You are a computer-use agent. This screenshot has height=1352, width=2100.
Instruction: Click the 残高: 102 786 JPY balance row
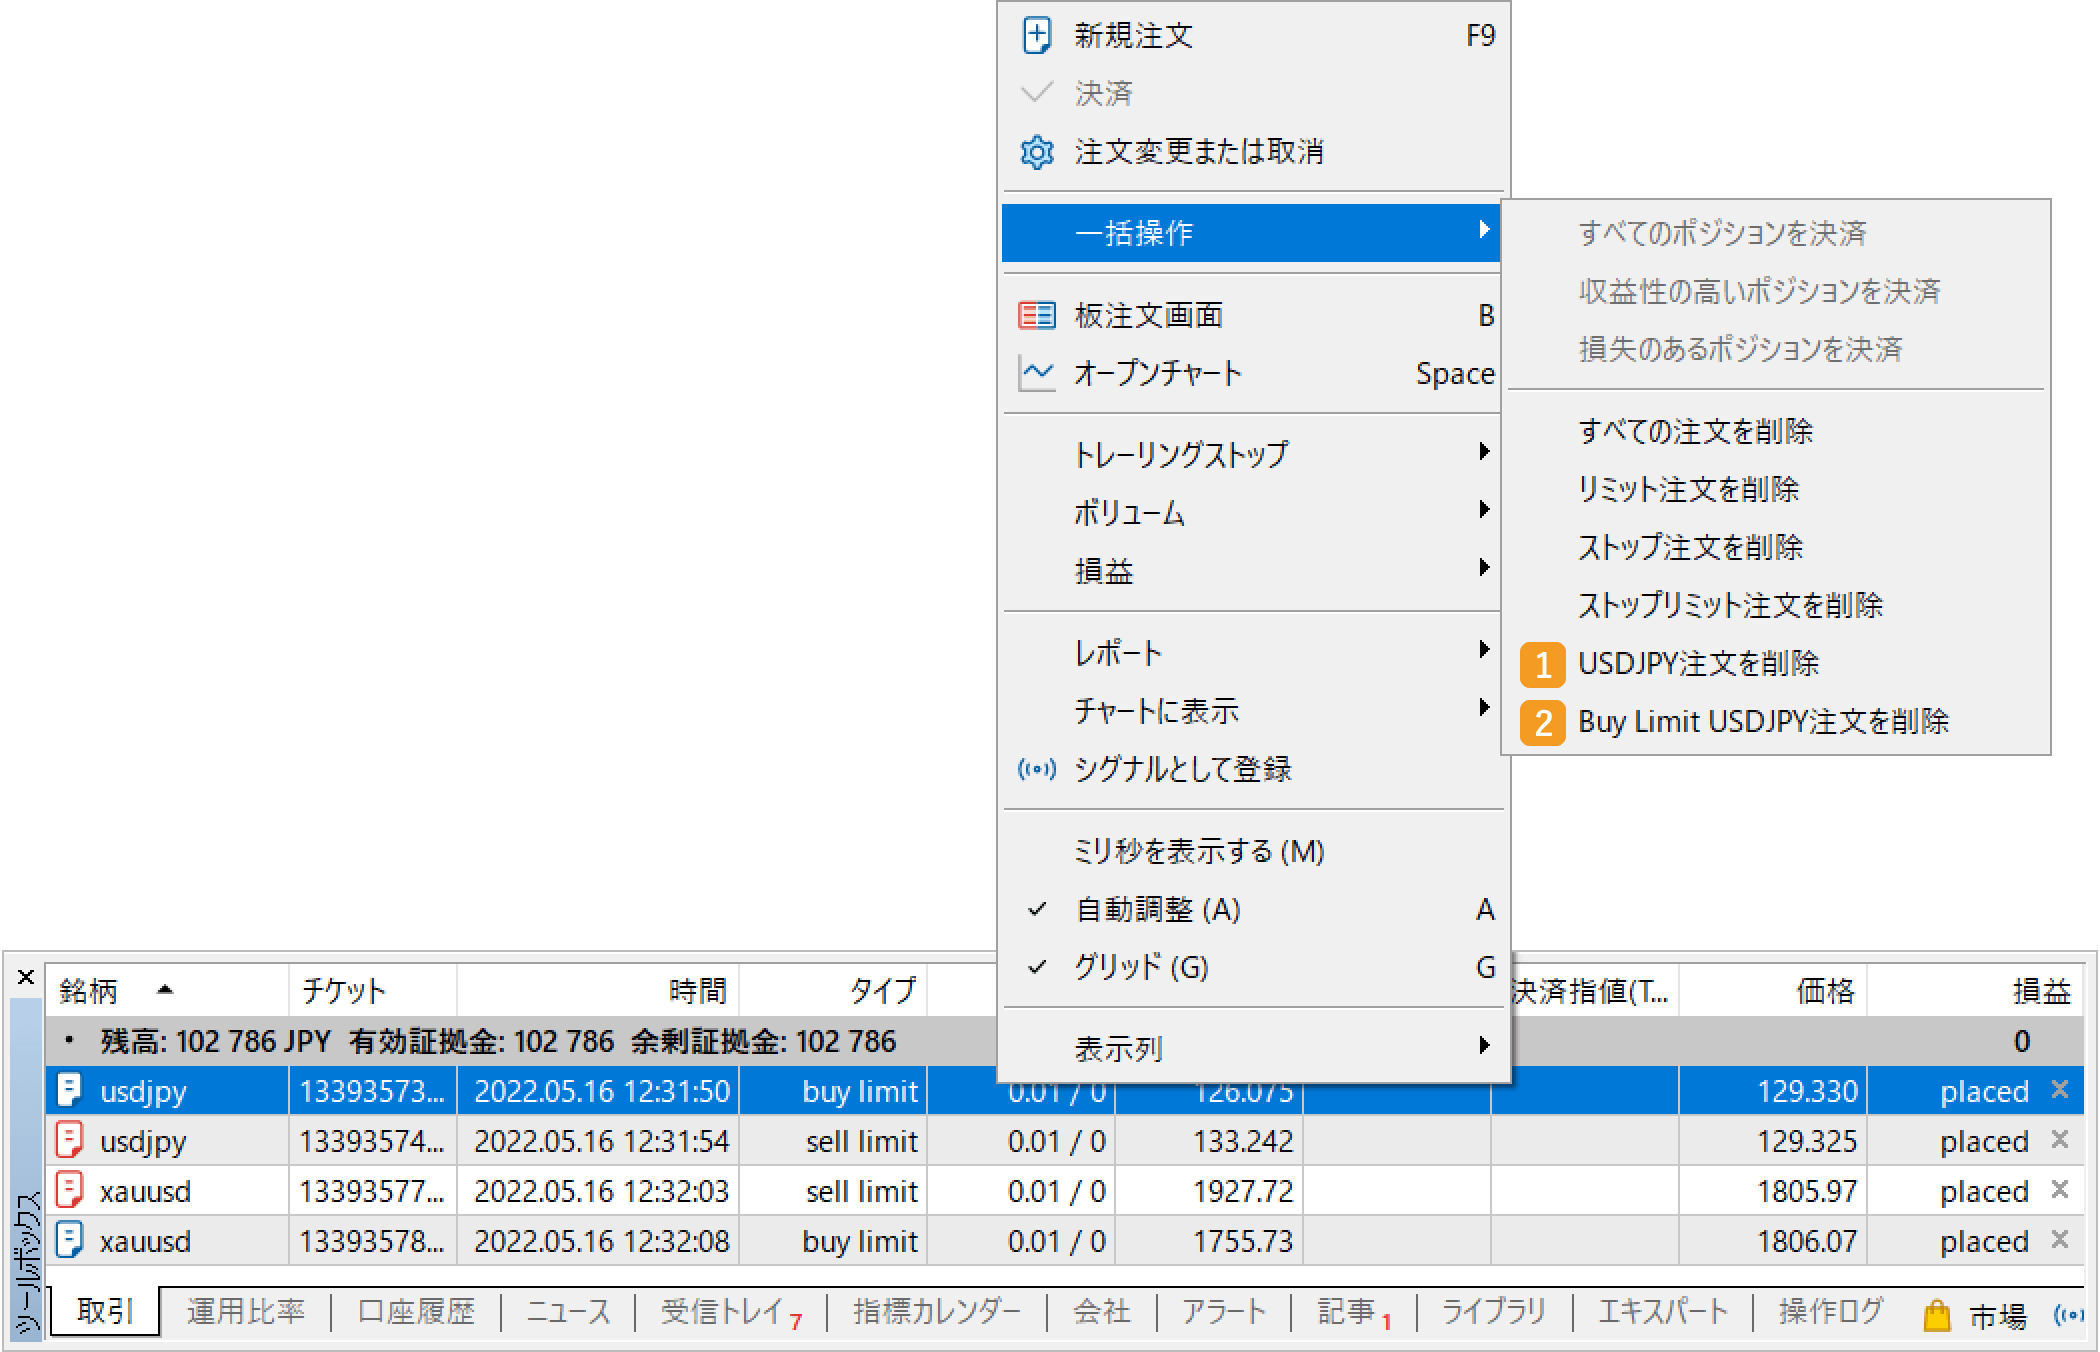click(x=1065, y=1041)
